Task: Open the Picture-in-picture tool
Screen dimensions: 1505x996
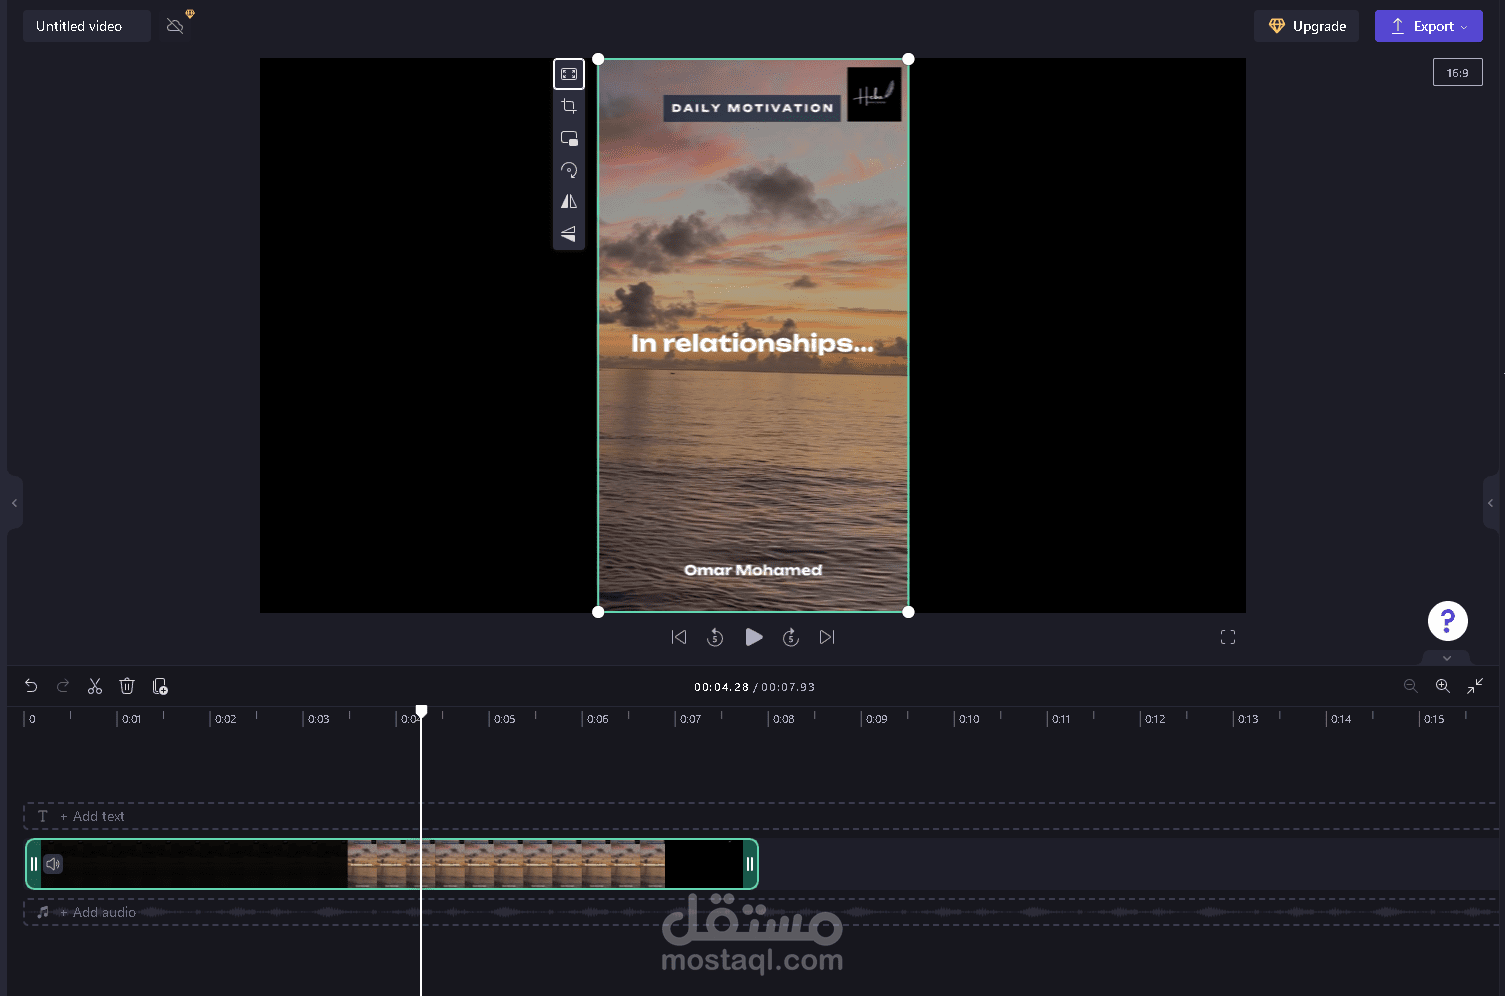Action: click(569, 137)
